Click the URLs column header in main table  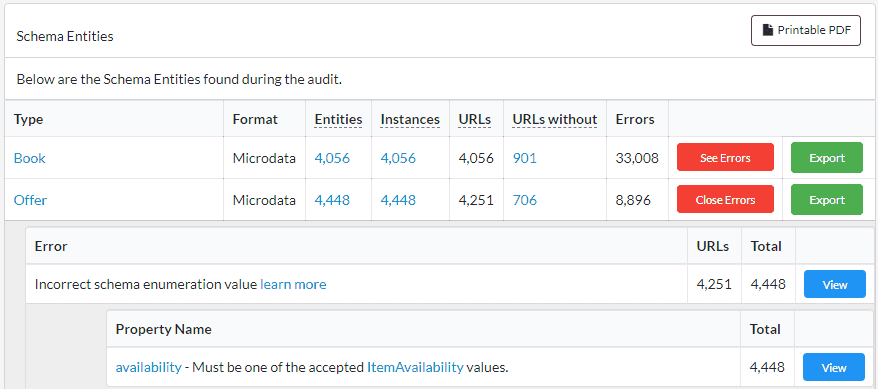(475, 119)
